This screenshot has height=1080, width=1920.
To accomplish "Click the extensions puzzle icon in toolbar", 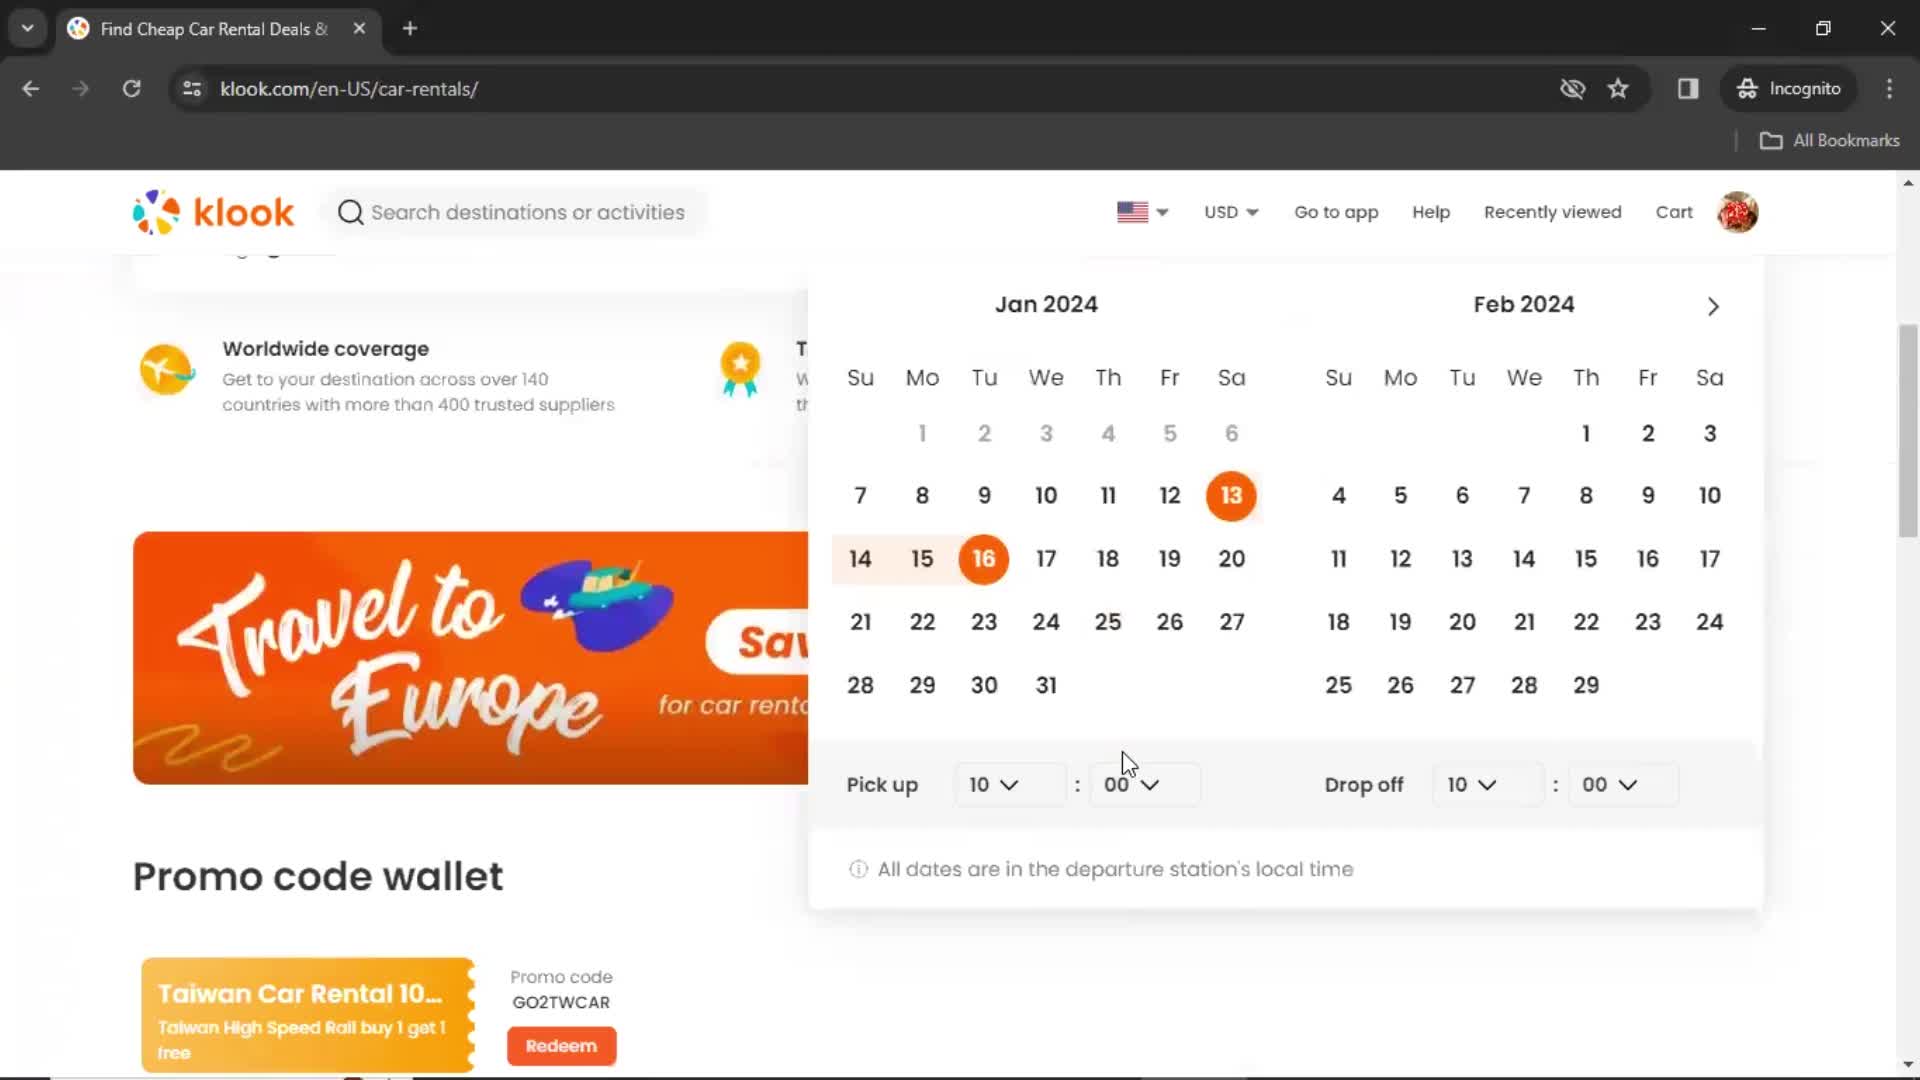I will click(x=1688, y=88).
